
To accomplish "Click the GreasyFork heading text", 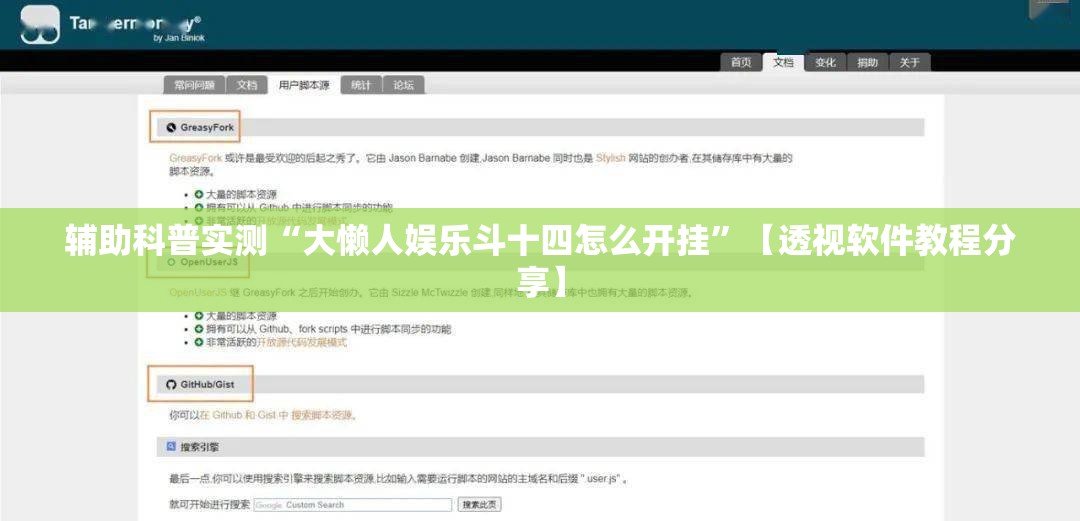I will click(x=207, y=127).
